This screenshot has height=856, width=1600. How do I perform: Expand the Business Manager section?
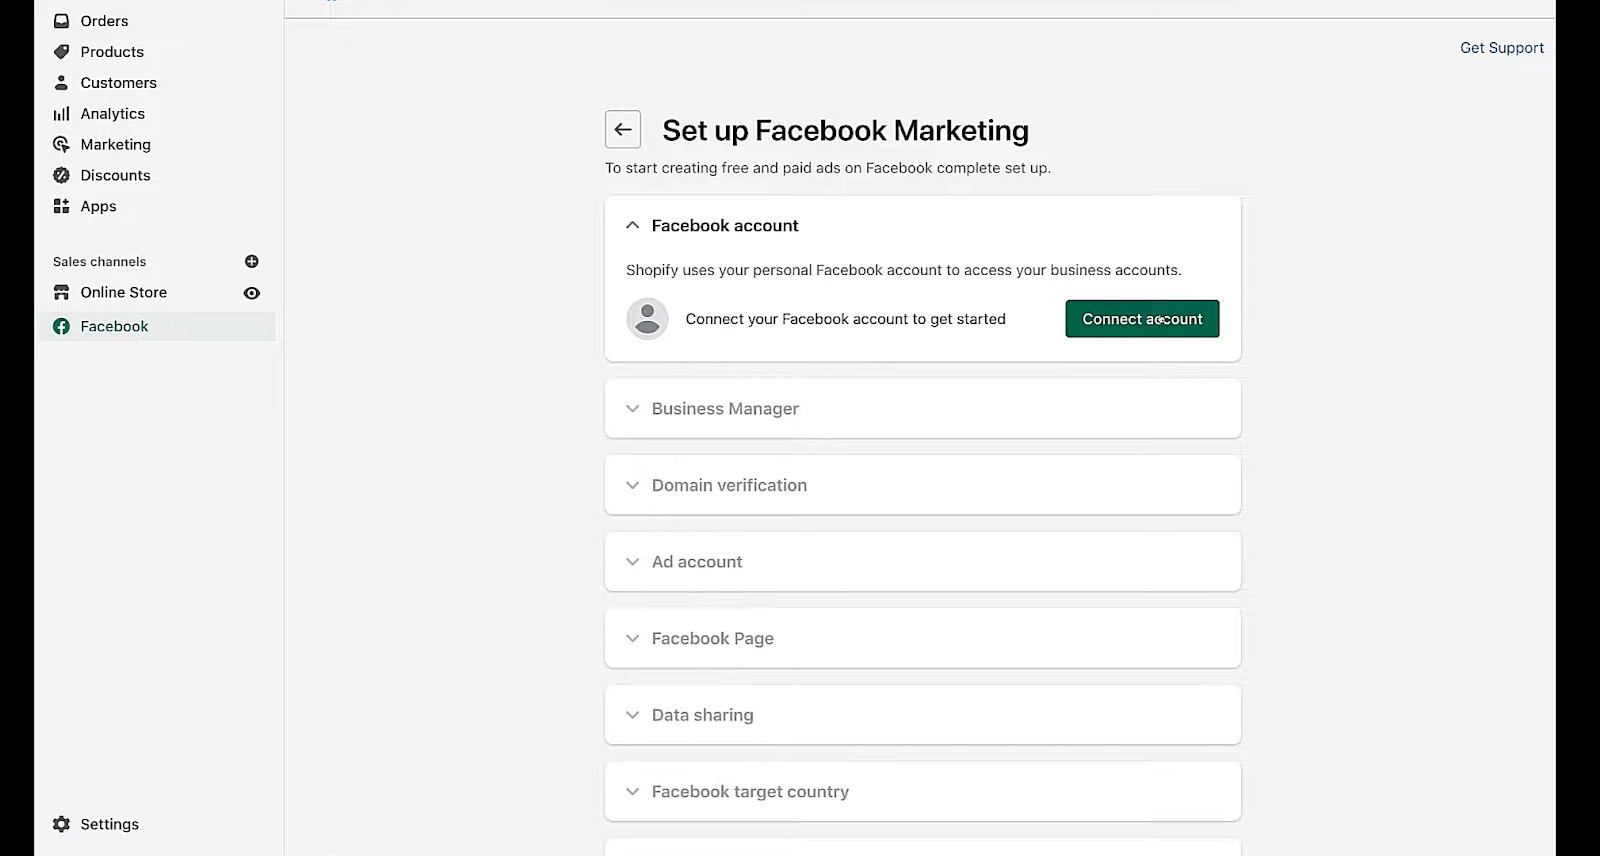coord(632,409)
